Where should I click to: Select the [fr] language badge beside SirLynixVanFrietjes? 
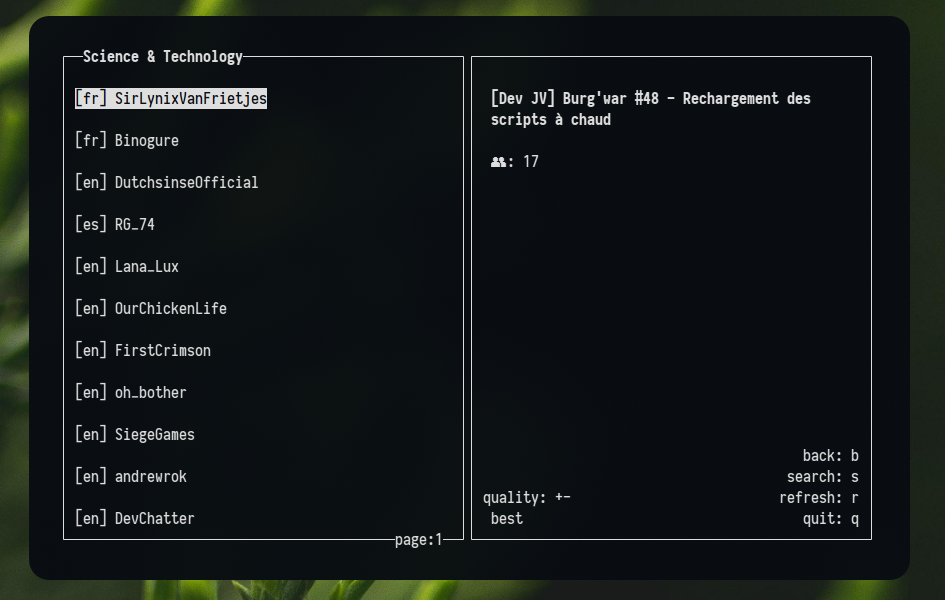[x=89, y=98]
